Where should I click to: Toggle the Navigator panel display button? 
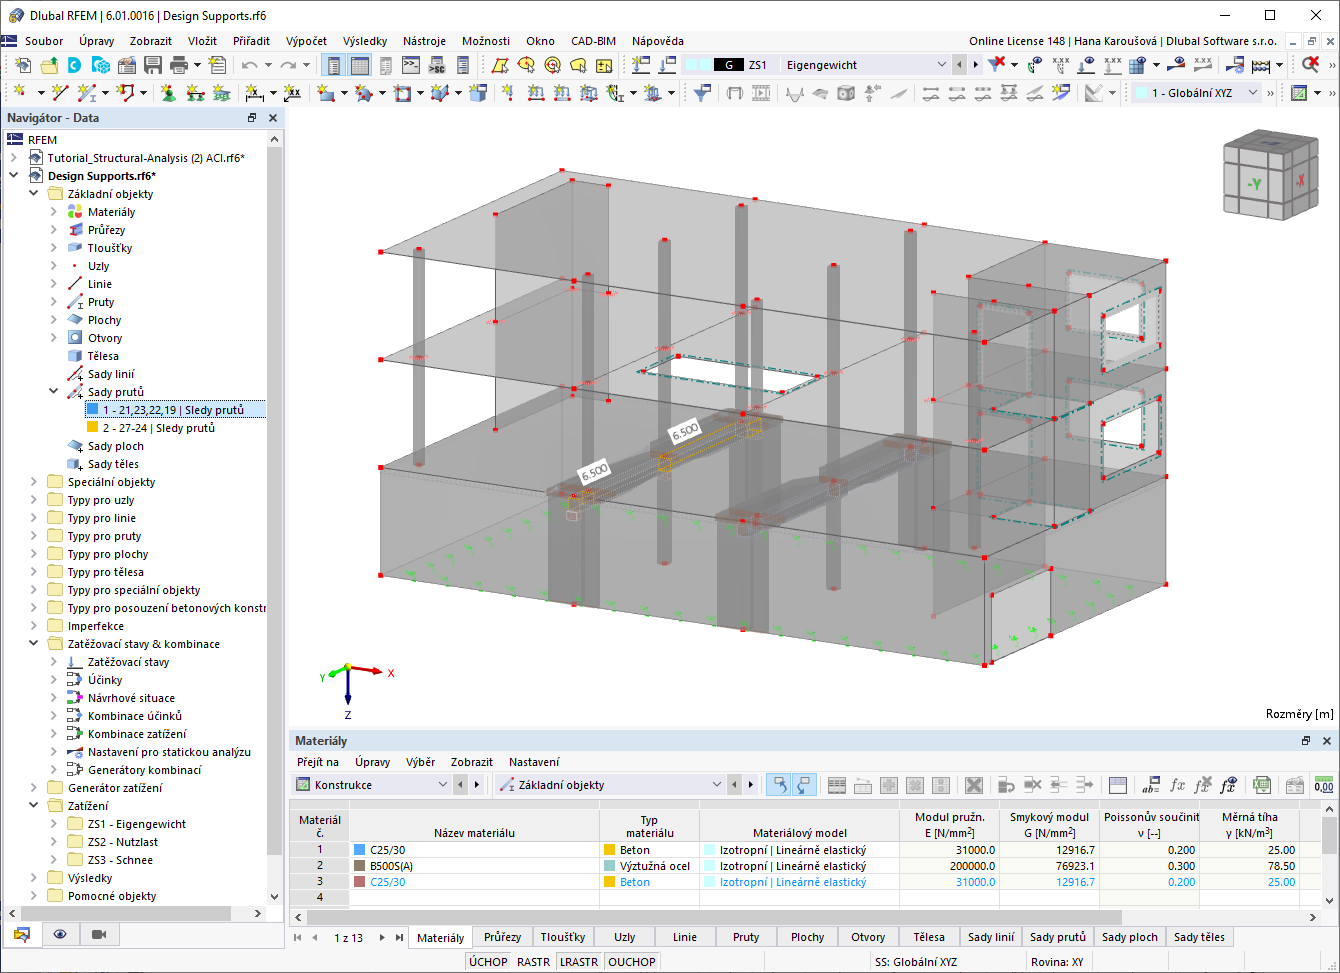[332, 65]
